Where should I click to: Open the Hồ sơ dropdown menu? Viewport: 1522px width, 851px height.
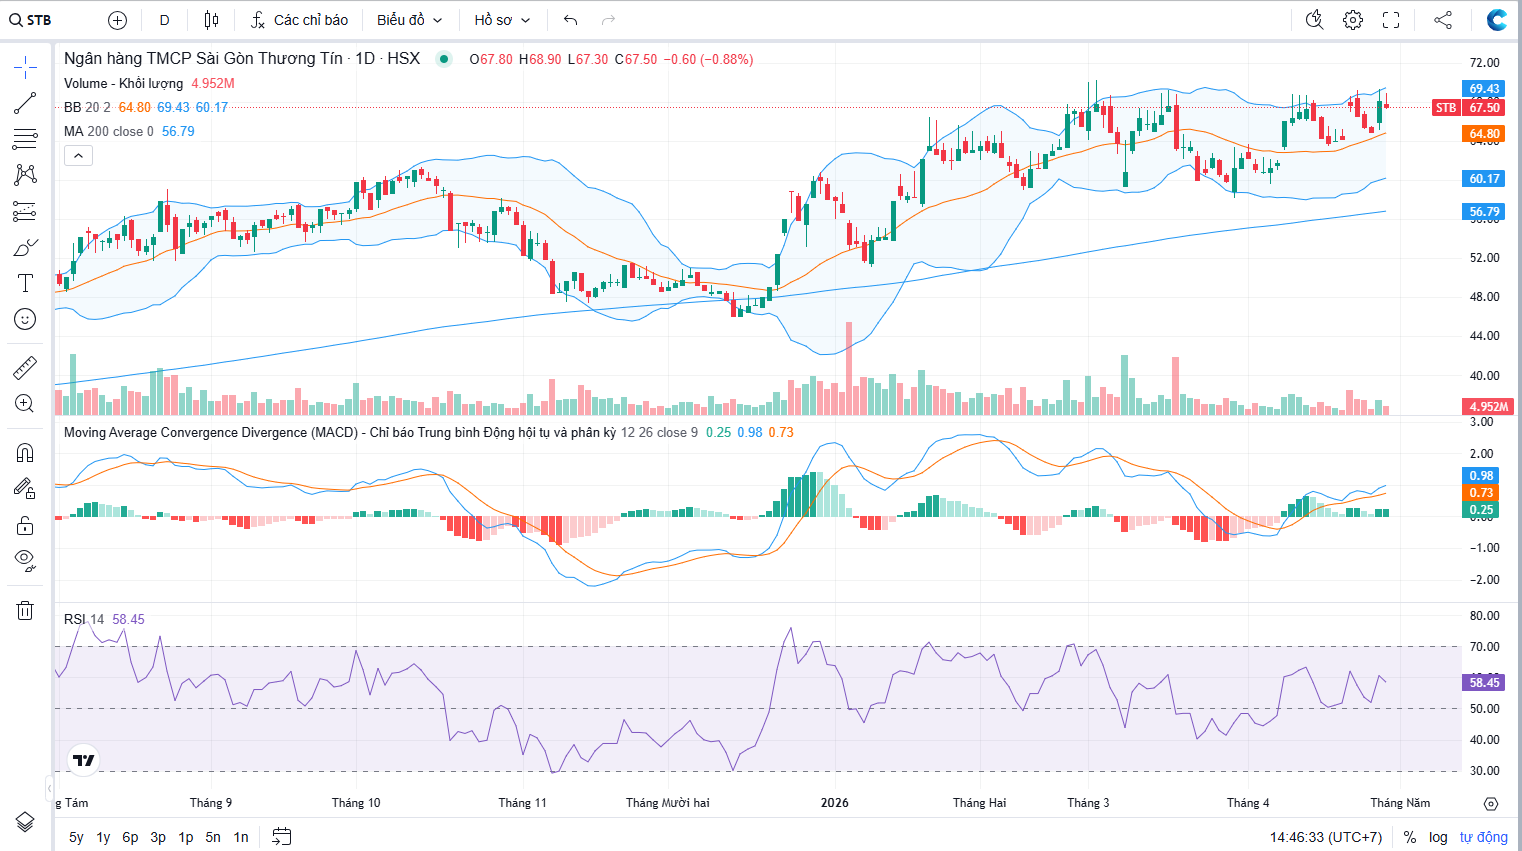(x=502, y=20)
